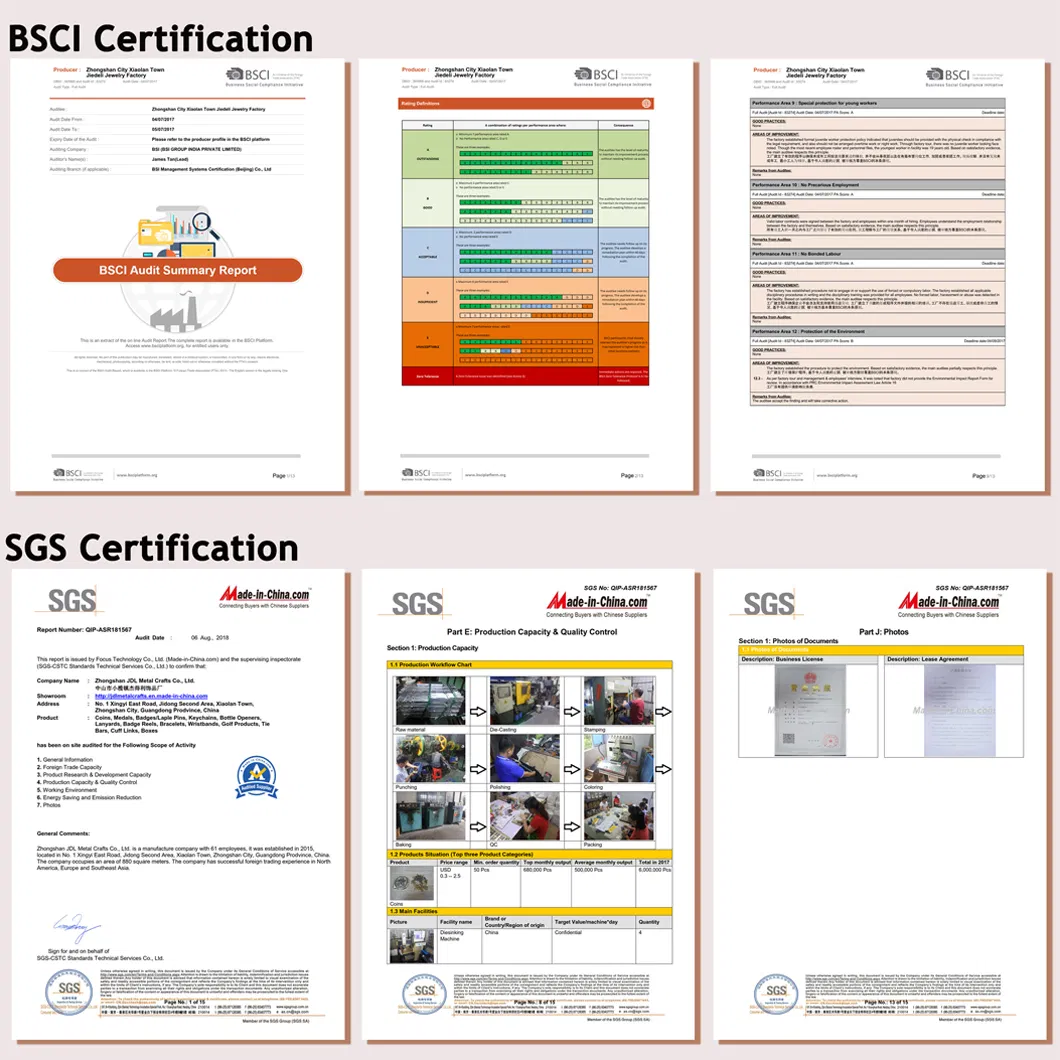Click the orange BSCI Audit Summary Report banner
The width and height of the screenshot is (1060, 1060).
(178, 270)
